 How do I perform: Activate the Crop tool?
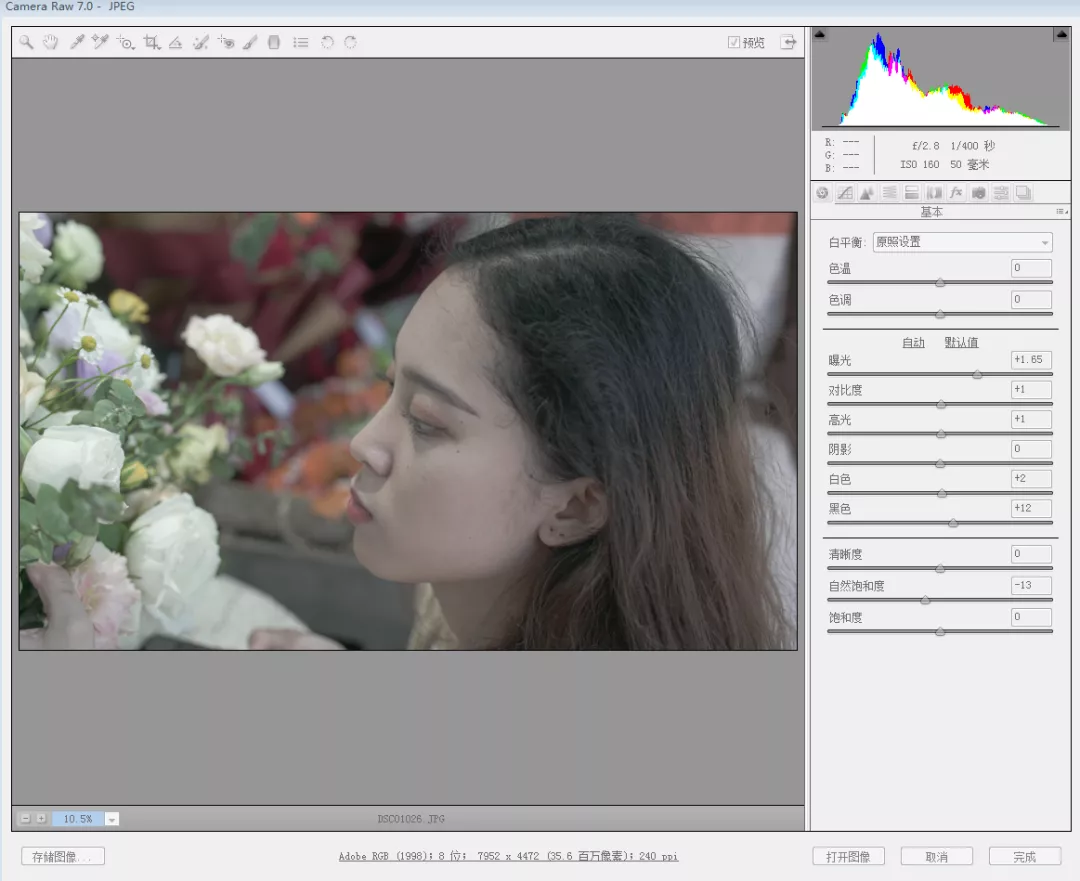[151, 42]
